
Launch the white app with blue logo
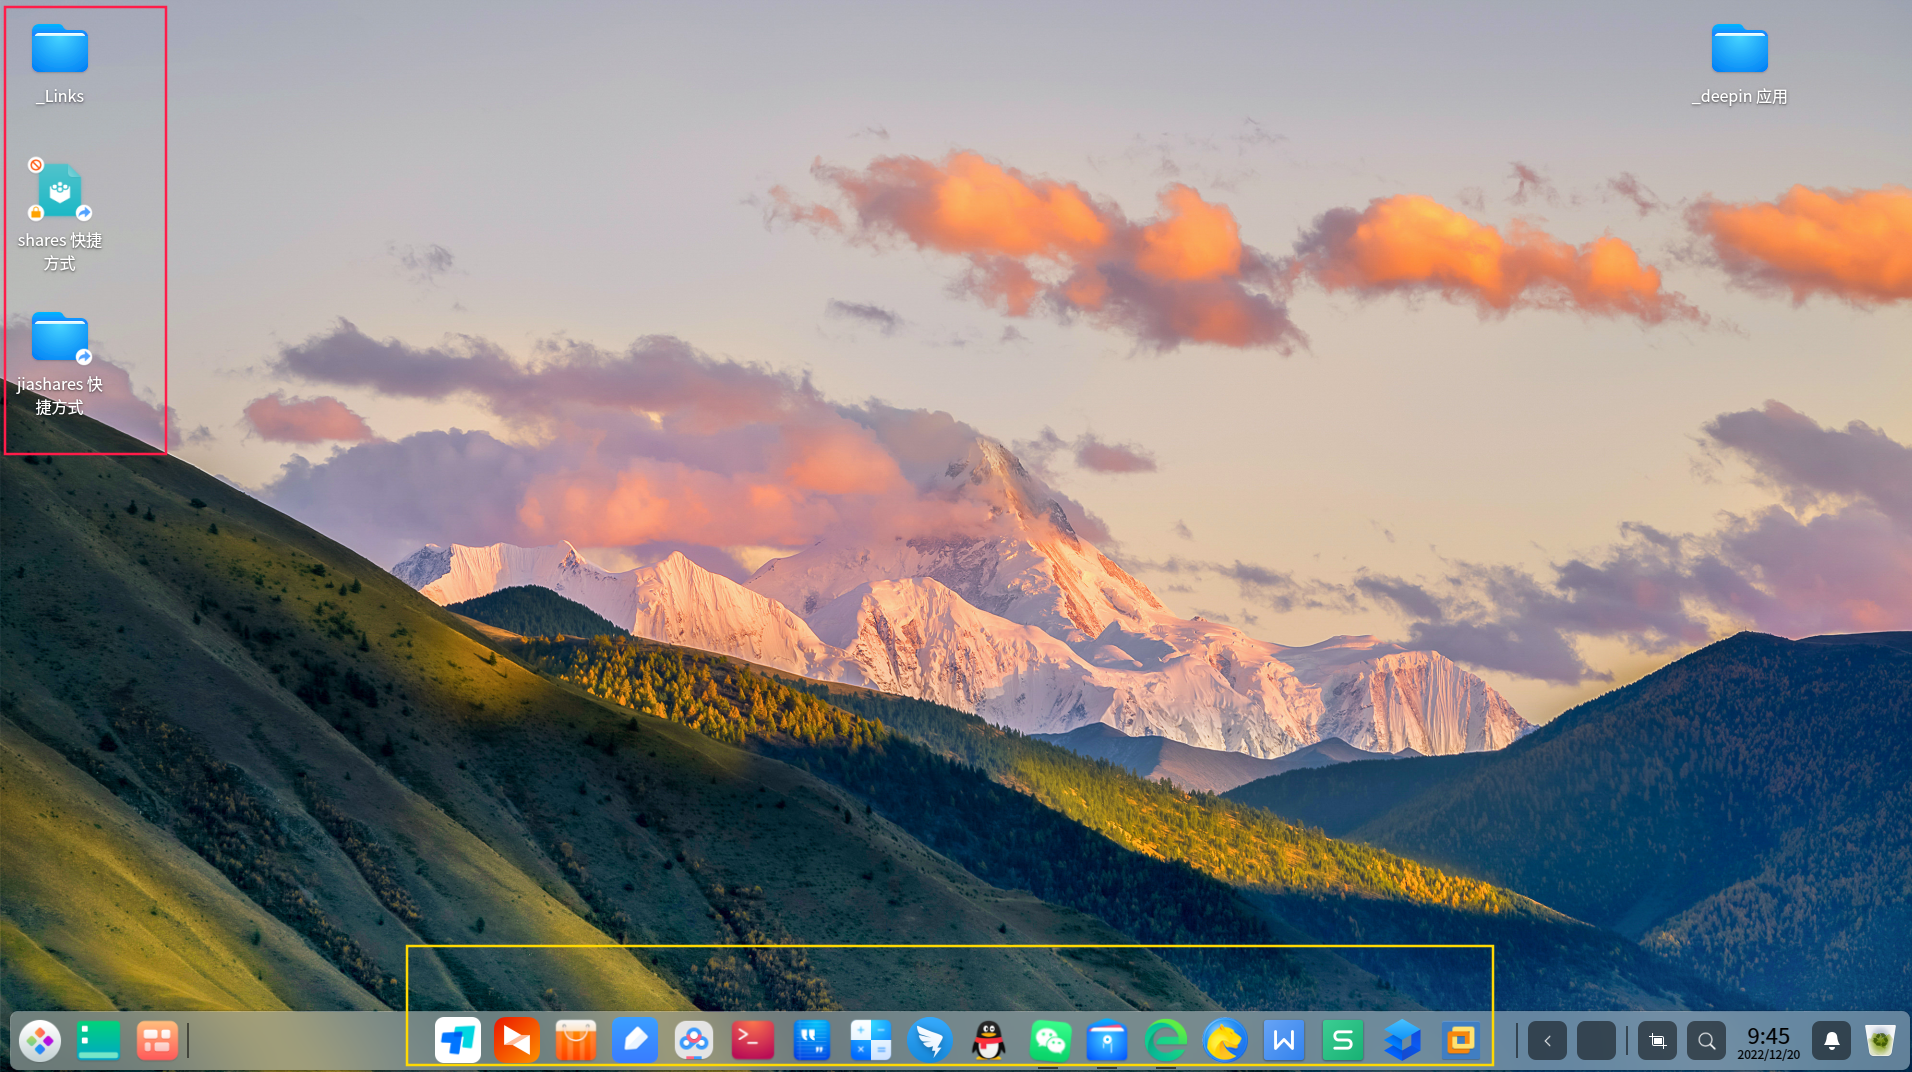coord(458,1041)
